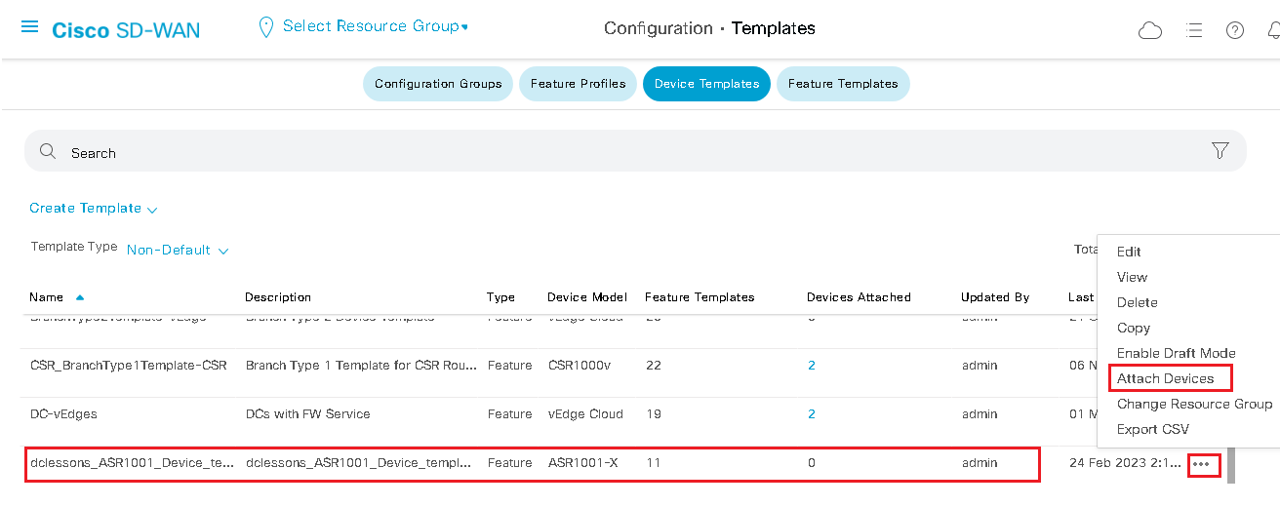
Task: Click the Updated By column header
Action: click(x=995, y=297)
